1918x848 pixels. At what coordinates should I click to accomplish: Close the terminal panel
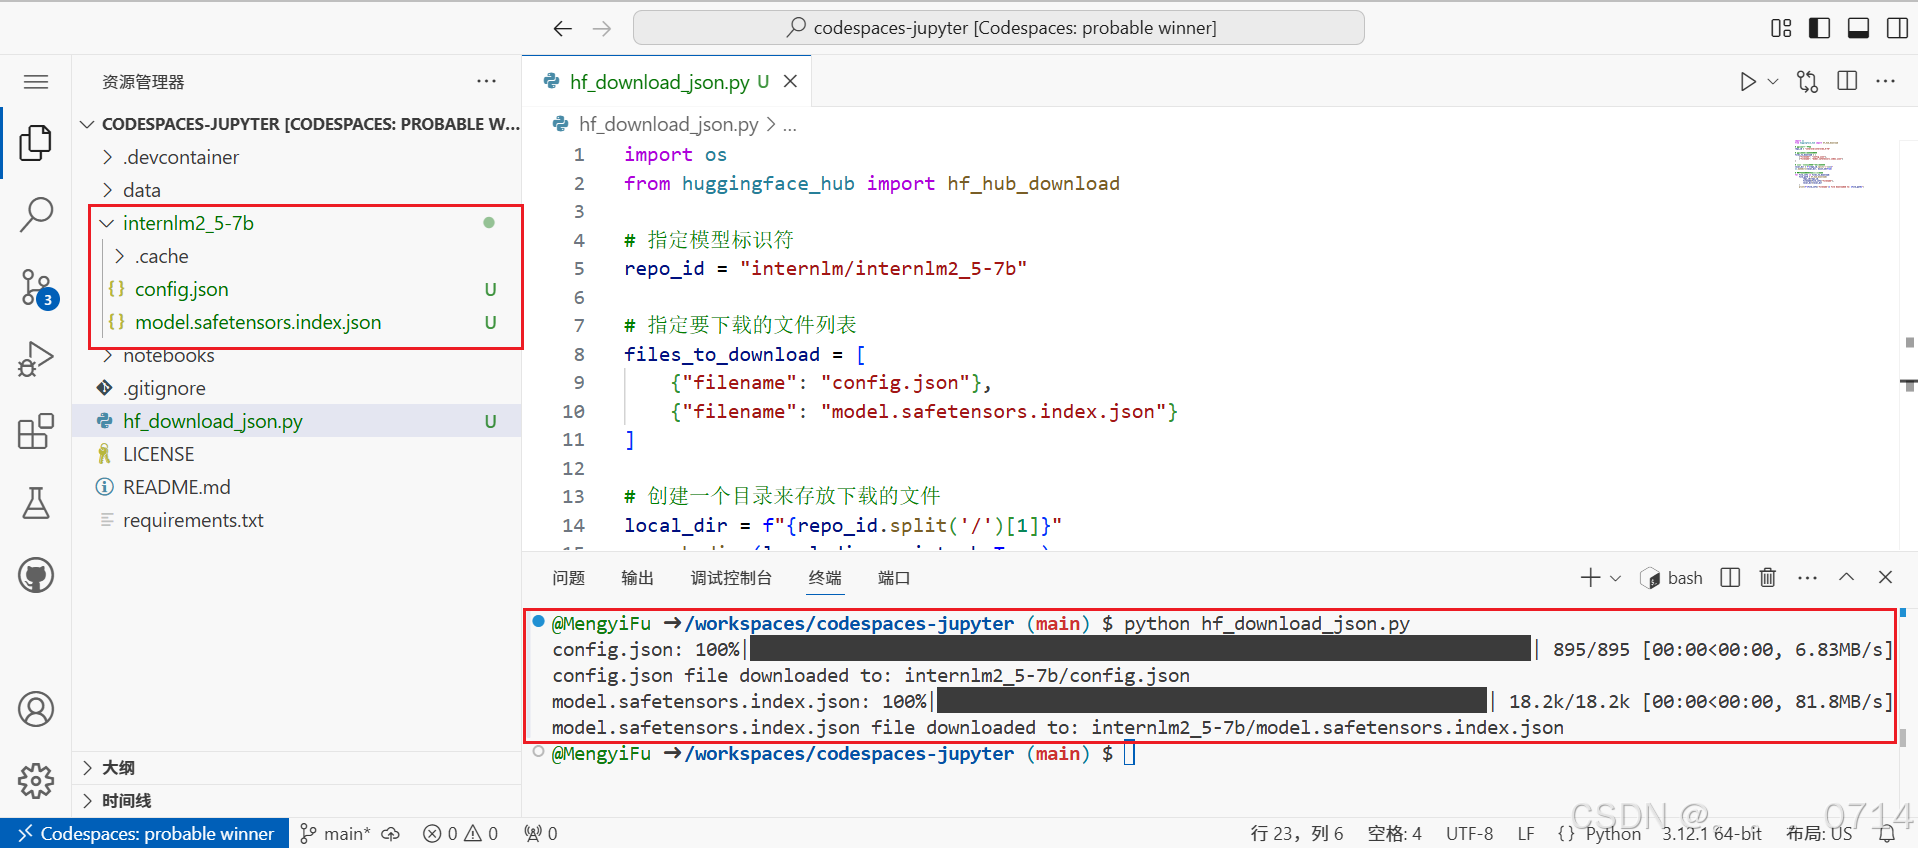coord(1885,578)
